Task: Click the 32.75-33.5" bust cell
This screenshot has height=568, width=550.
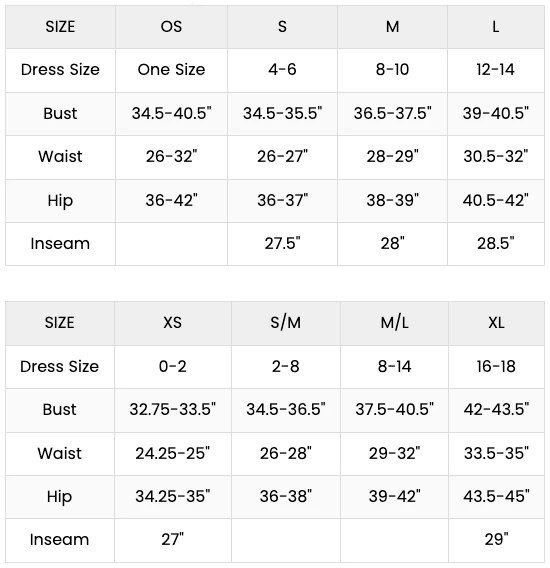Action: click(172, 410)
